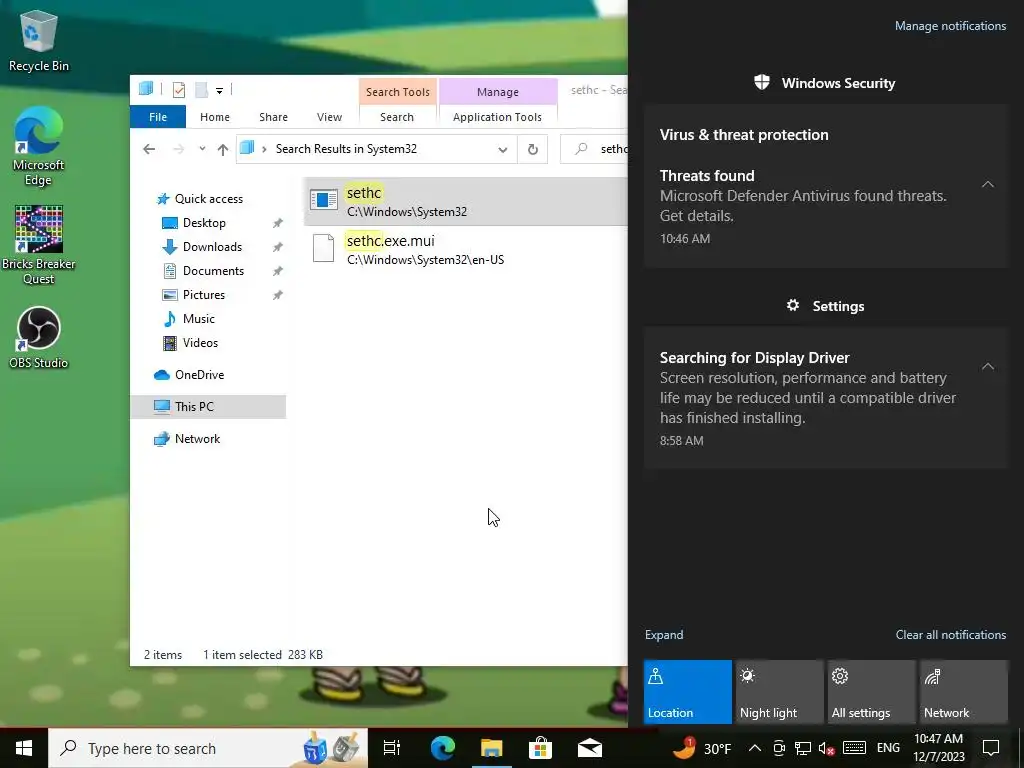Open Videos in the navigation pane
1024x768 pixels.
pos(200,343)
